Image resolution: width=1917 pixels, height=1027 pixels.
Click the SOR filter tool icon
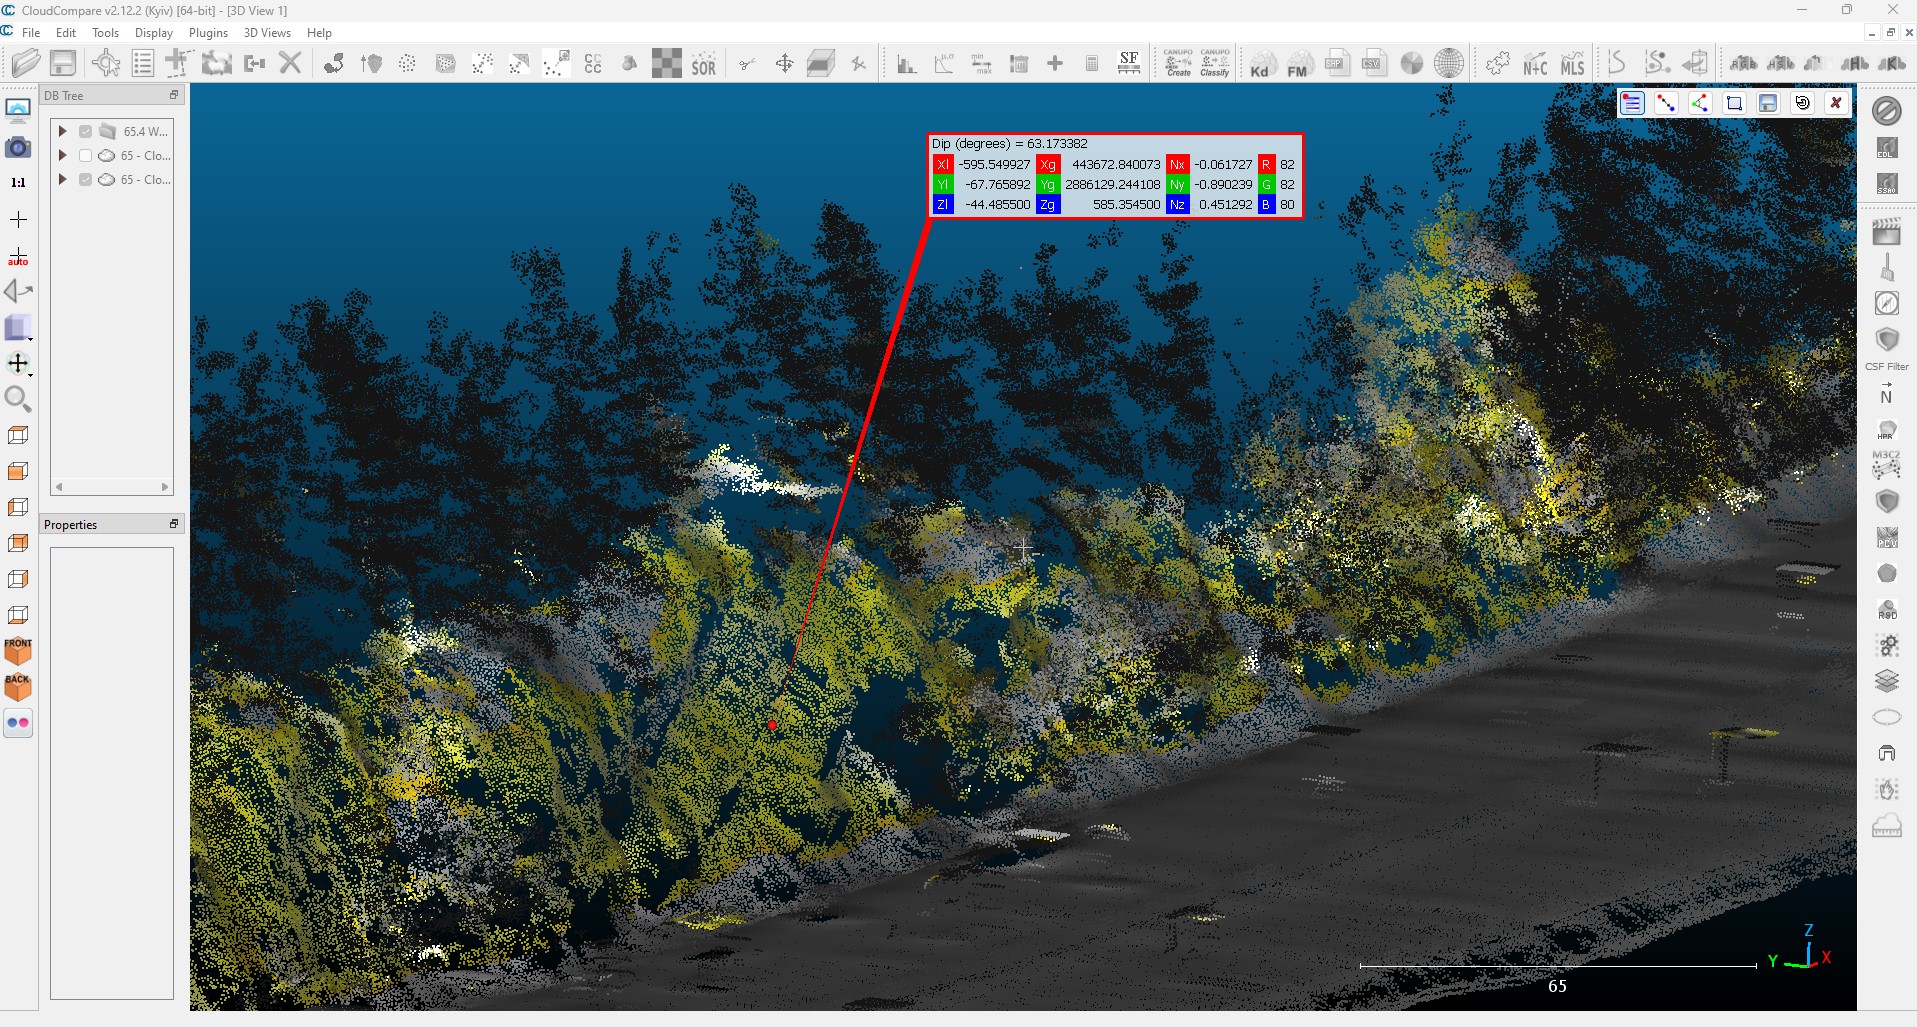pos(703,65)
